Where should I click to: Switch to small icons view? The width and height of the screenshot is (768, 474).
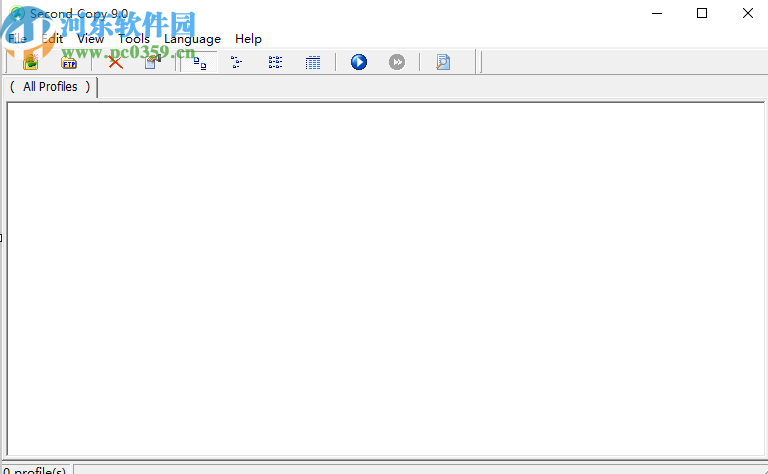tap(237, 62)
